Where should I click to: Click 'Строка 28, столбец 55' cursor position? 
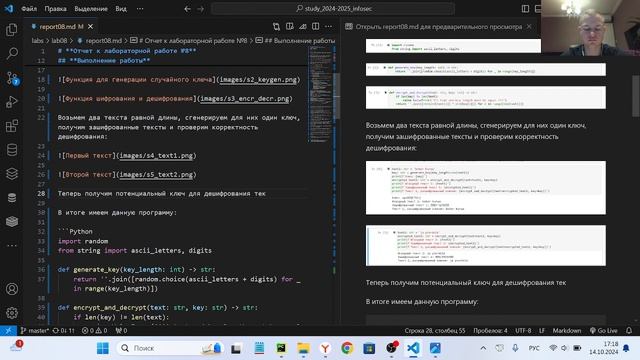(x=435, y=331)
